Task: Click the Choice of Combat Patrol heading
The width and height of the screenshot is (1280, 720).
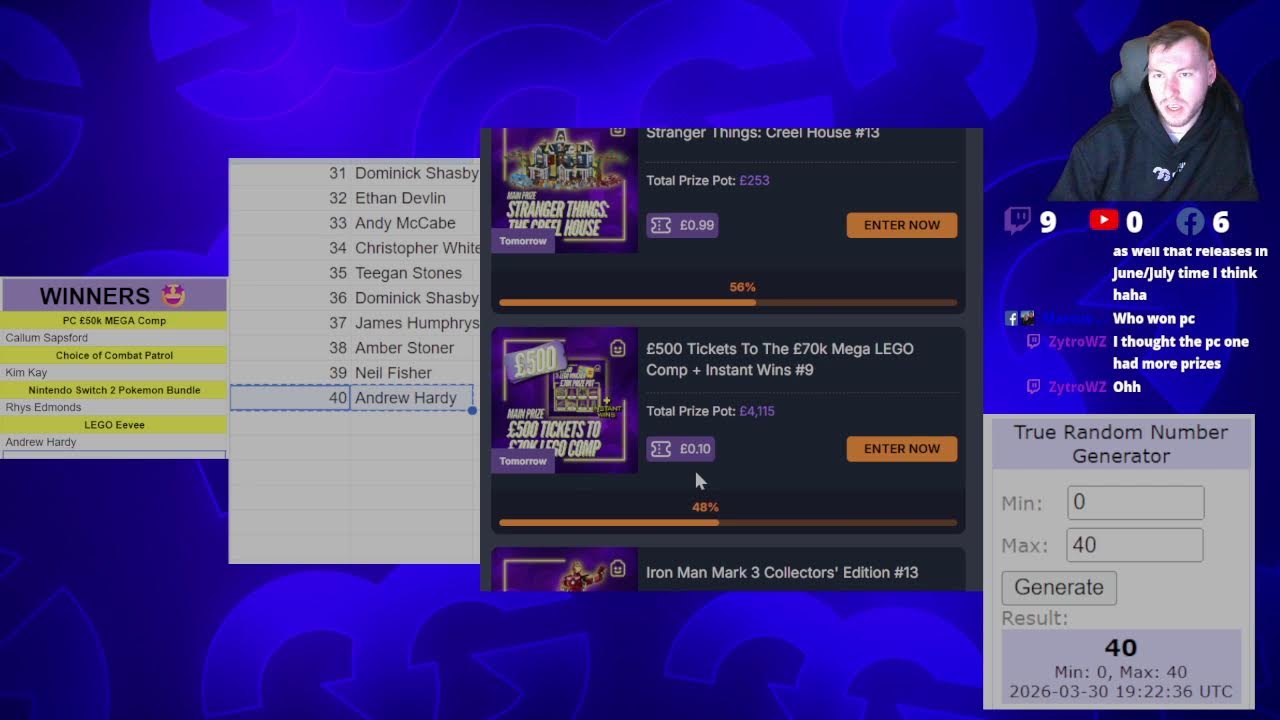Action: (114, 355)
